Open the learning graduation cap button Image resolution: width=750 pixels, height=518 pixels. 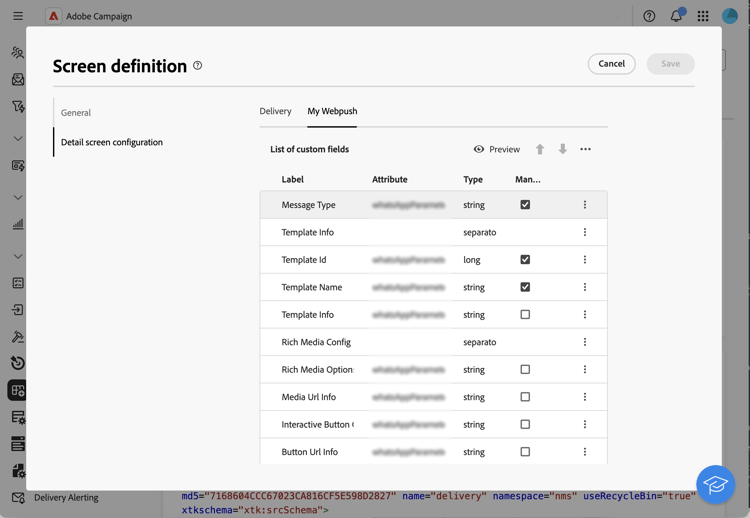click(715, 485)
